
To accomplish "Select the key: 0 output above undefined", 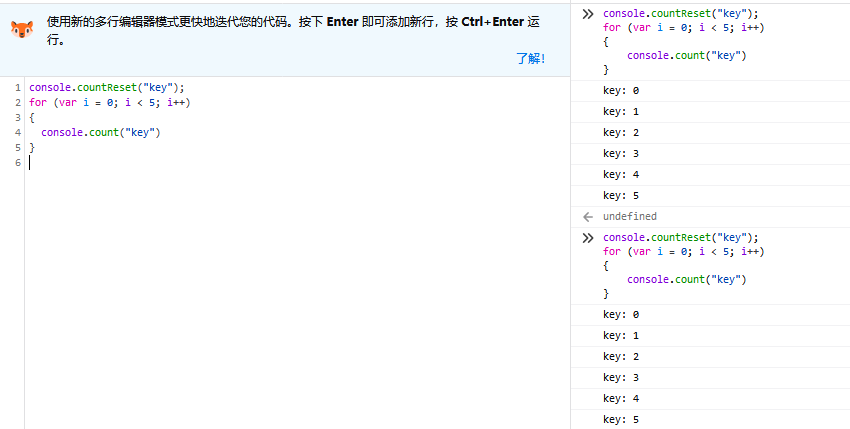I will click(621, 91).
